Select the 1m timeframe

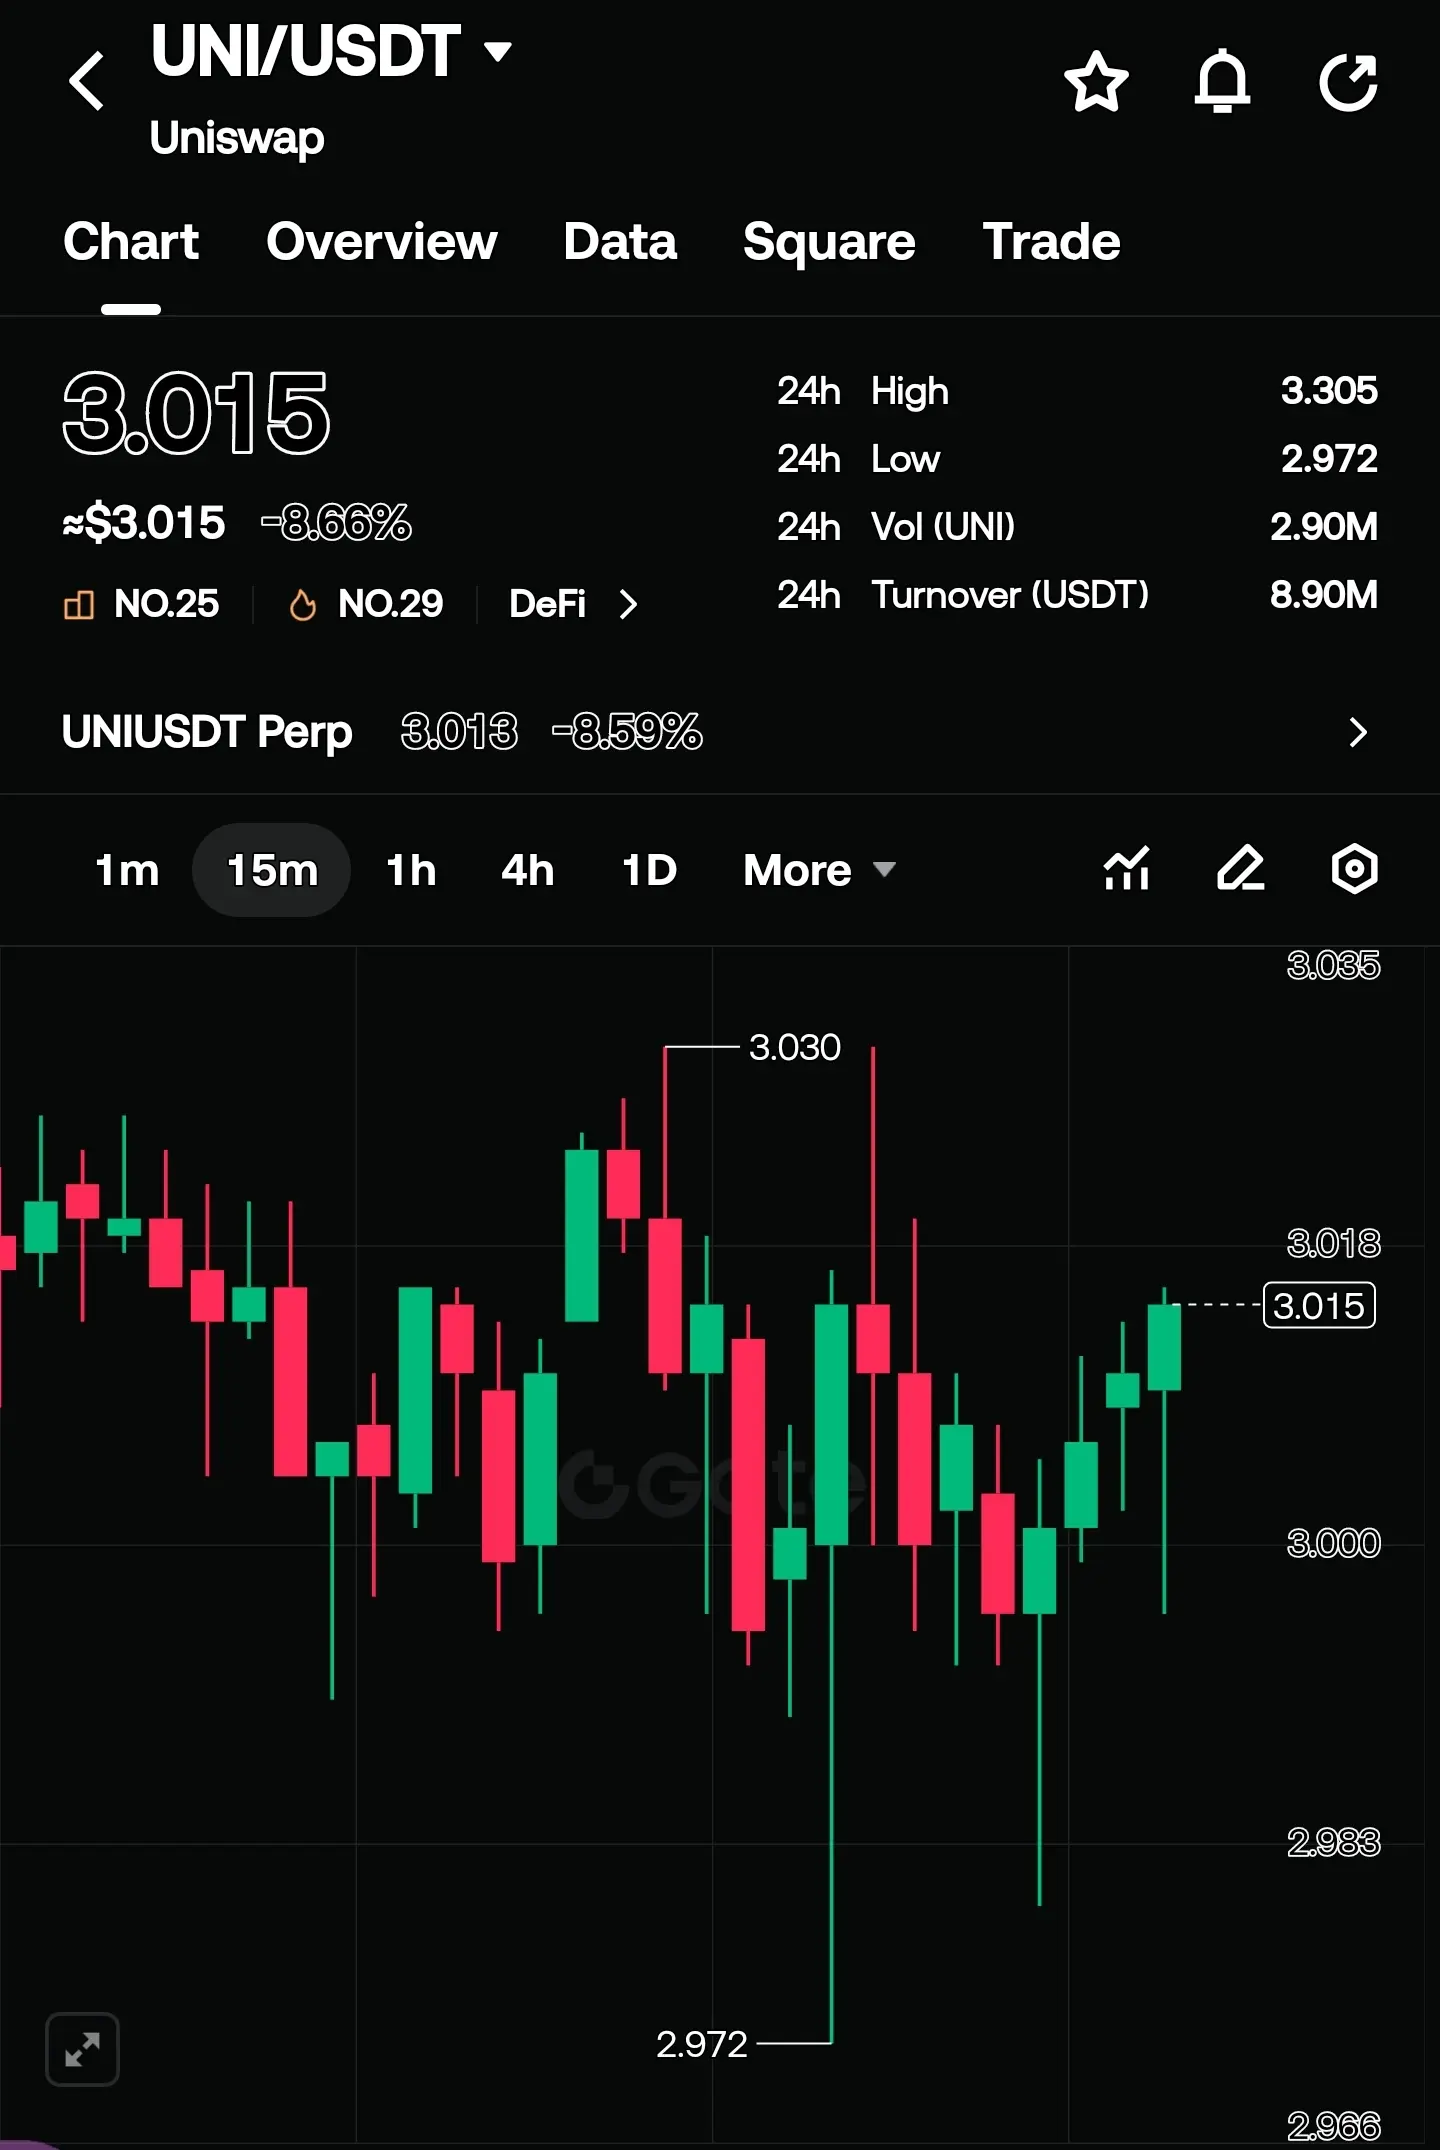(x=127, y=870)
